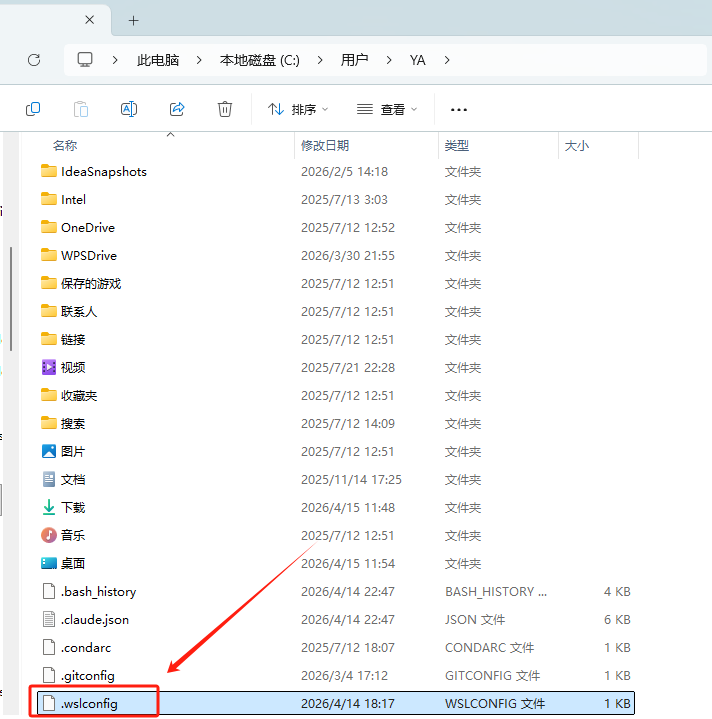This screenshot has width=712, height=719.
Task: Sort by 大小 column header
Action: click(x=577, y=146)
